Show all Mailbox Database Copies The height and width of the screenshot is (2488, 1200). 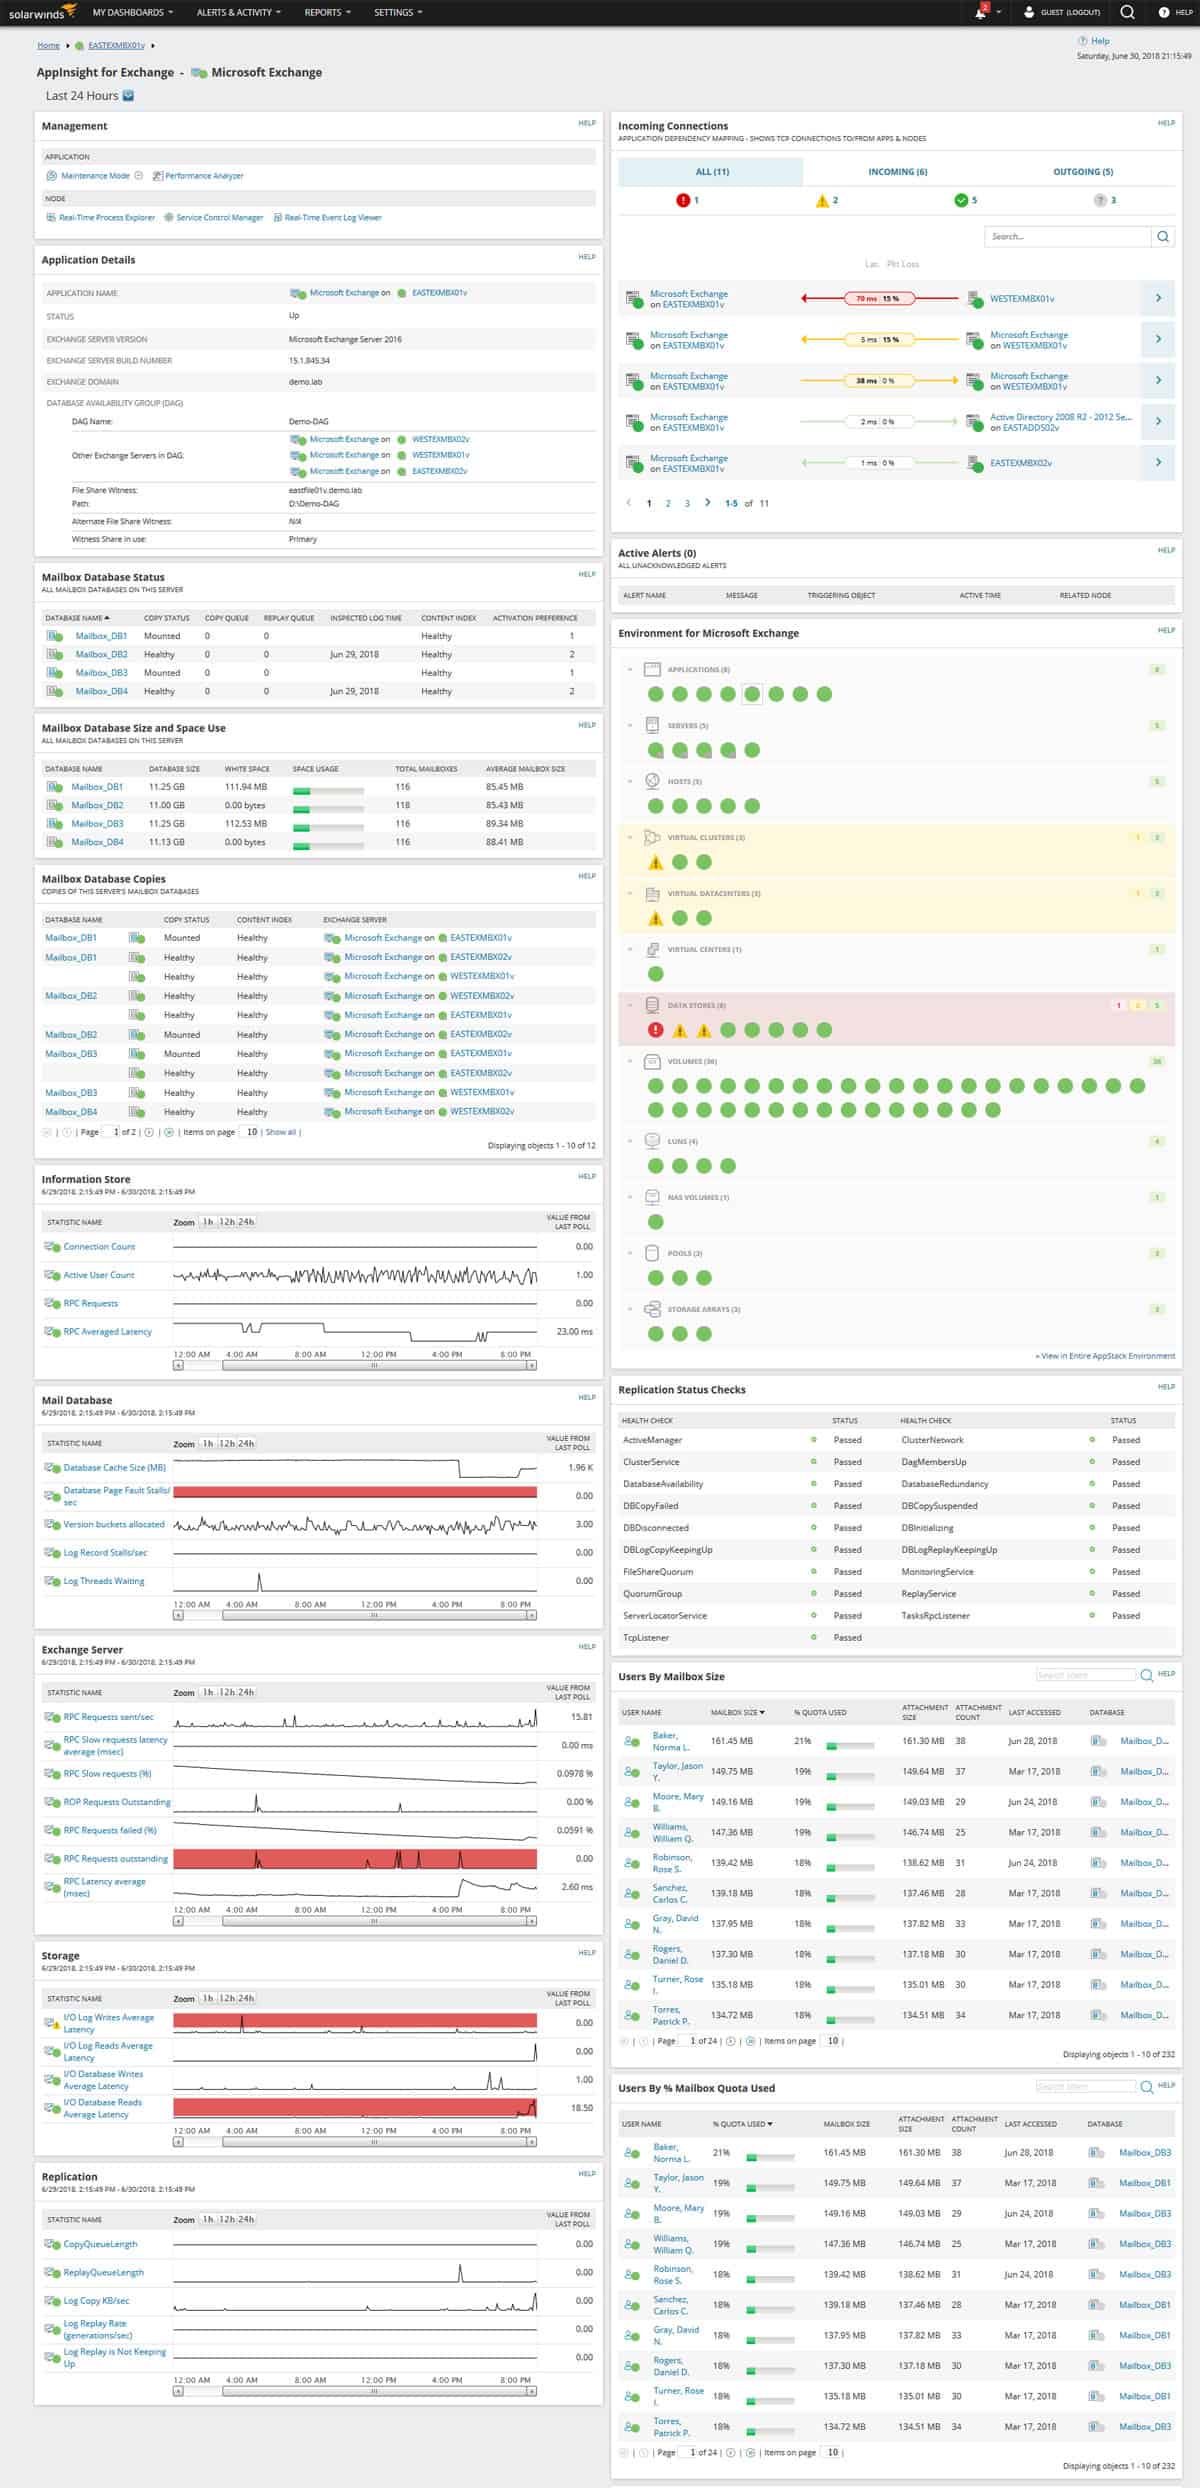(280, 1132)
